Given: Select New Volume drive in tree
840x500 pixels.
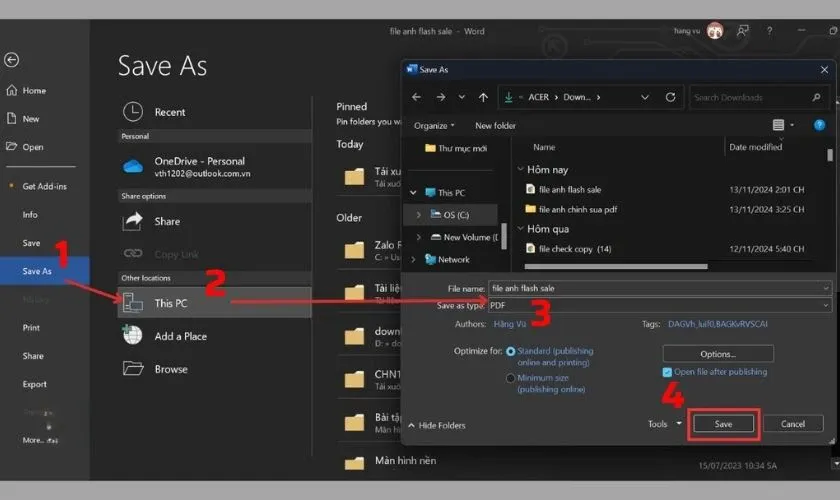Looking at the screenshot, I should click(464, 237).
